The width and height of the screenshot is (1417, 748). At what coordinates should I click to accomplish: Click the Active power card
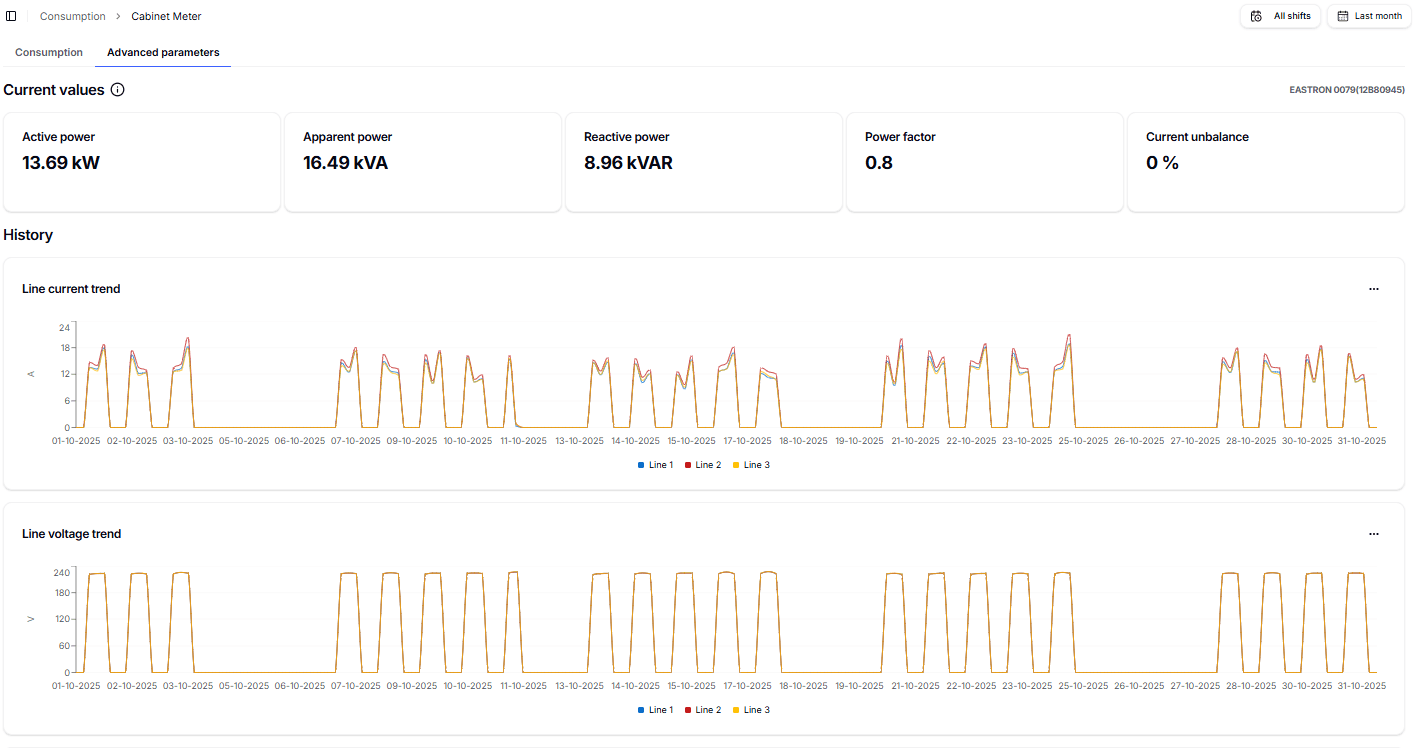point(141,161)
